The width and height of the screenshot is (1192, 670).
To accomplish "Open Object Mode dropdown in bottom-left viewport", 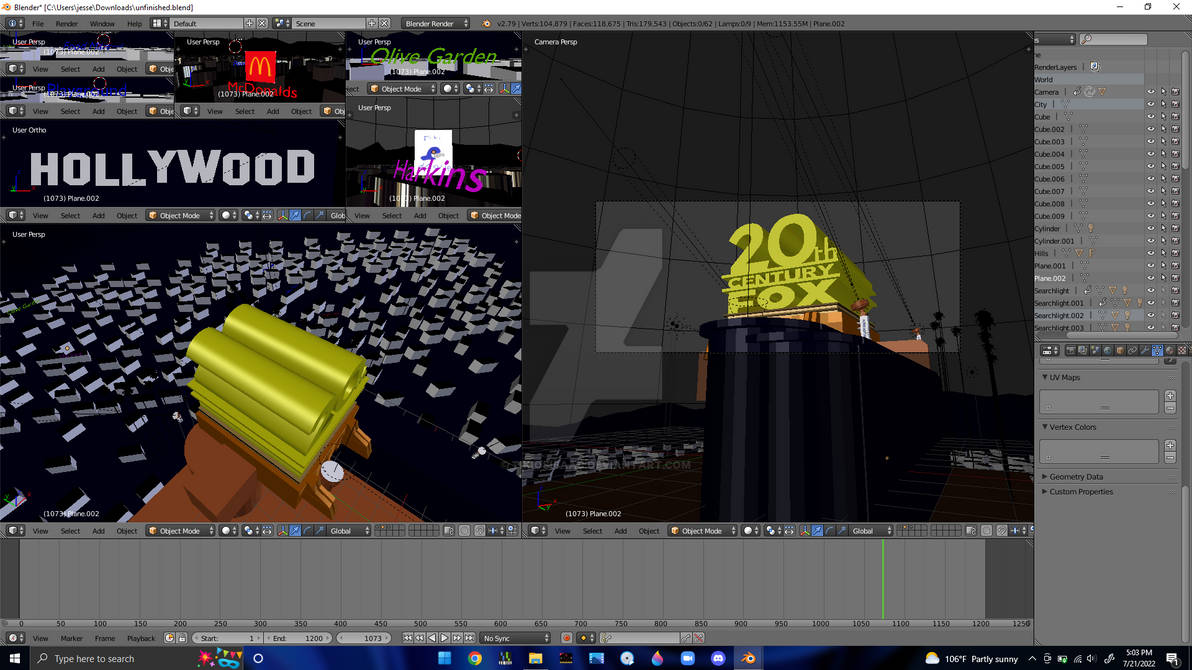I will [181, 531].
